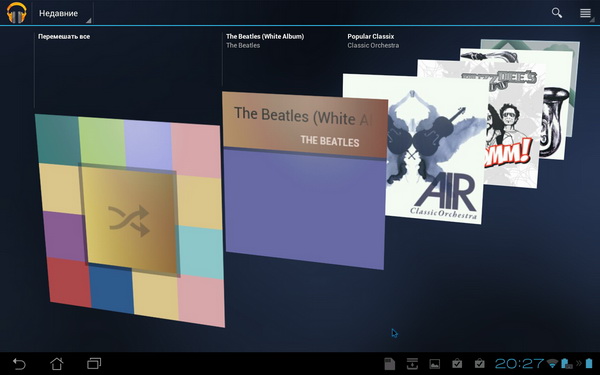600x375 pixels.
Task: Select the Beatles White Album cover
Action: 305,180
